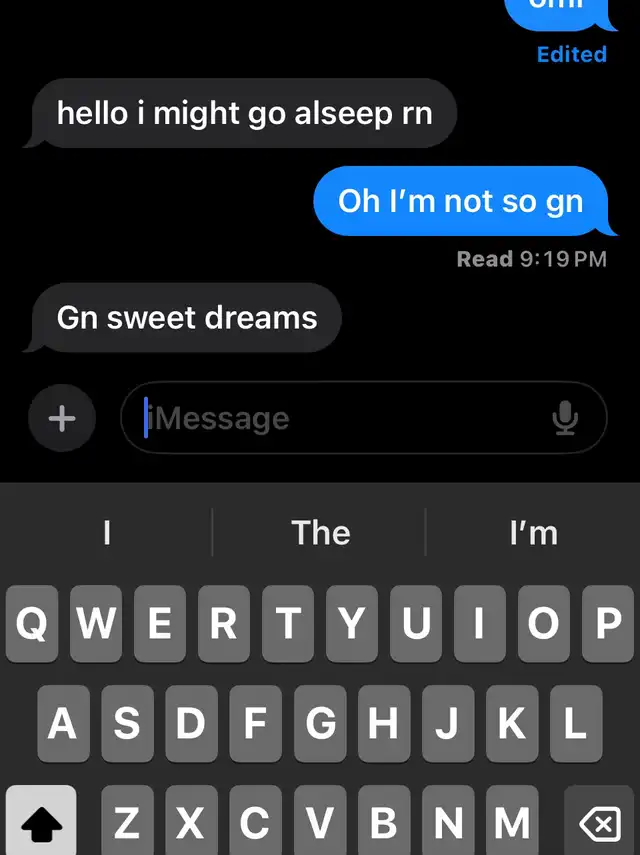This screenshot has height=855, width=640.
Task: Tap the "Gn sweet dreams" message bubble
Action: pyautogui.click(x=186, y=317)
